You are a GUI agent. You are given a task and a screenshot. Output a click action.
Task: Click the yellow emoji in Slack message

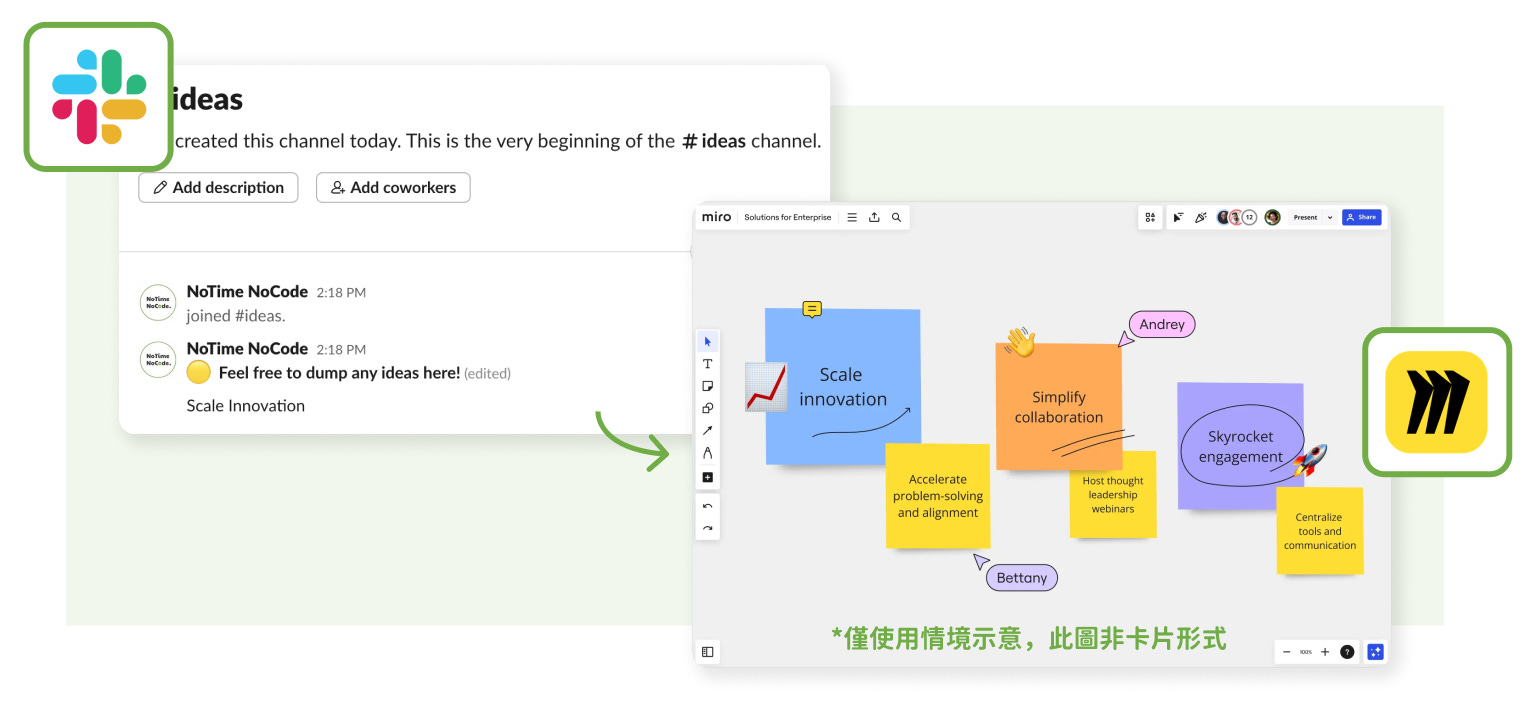click(x=199, y=373)
